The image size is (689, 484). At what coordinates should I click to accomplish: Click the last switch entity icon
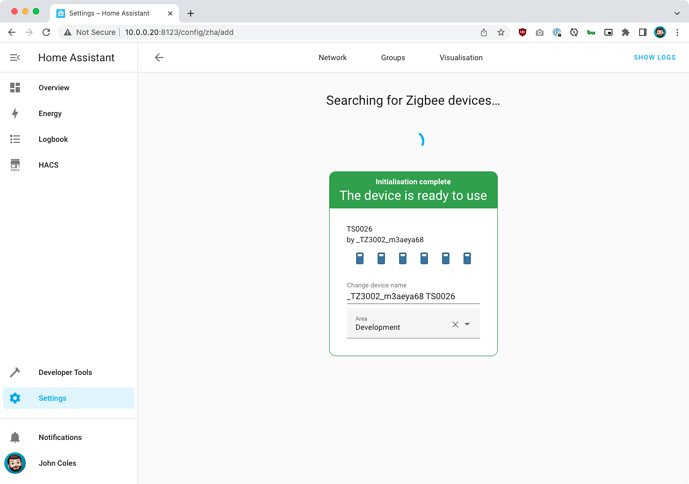pos(467,258)
